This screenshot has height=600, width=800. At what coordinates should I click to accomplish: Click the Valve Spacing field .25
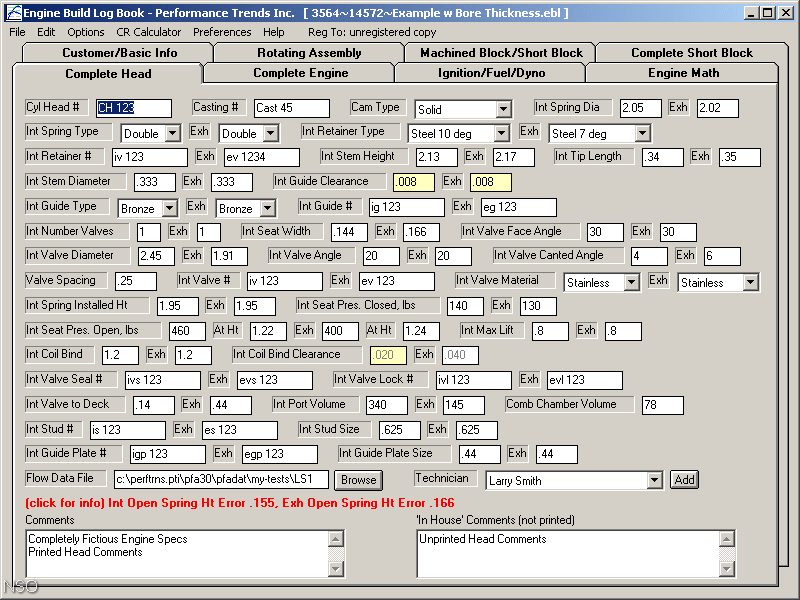[136, 281]
